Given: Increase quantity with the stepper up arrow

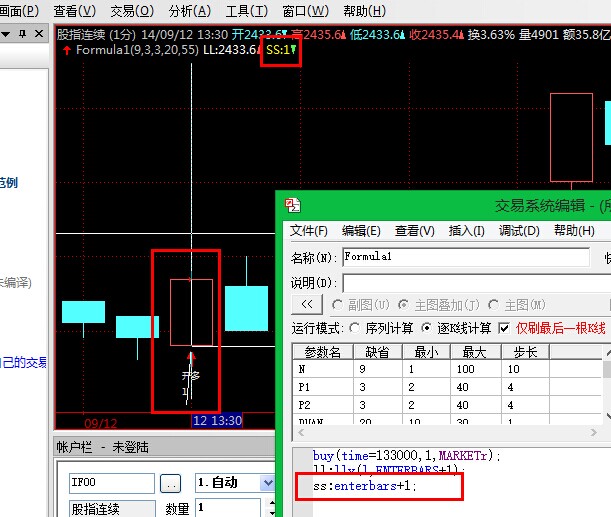Looking at the screenshot, I should tap(272, 504).
